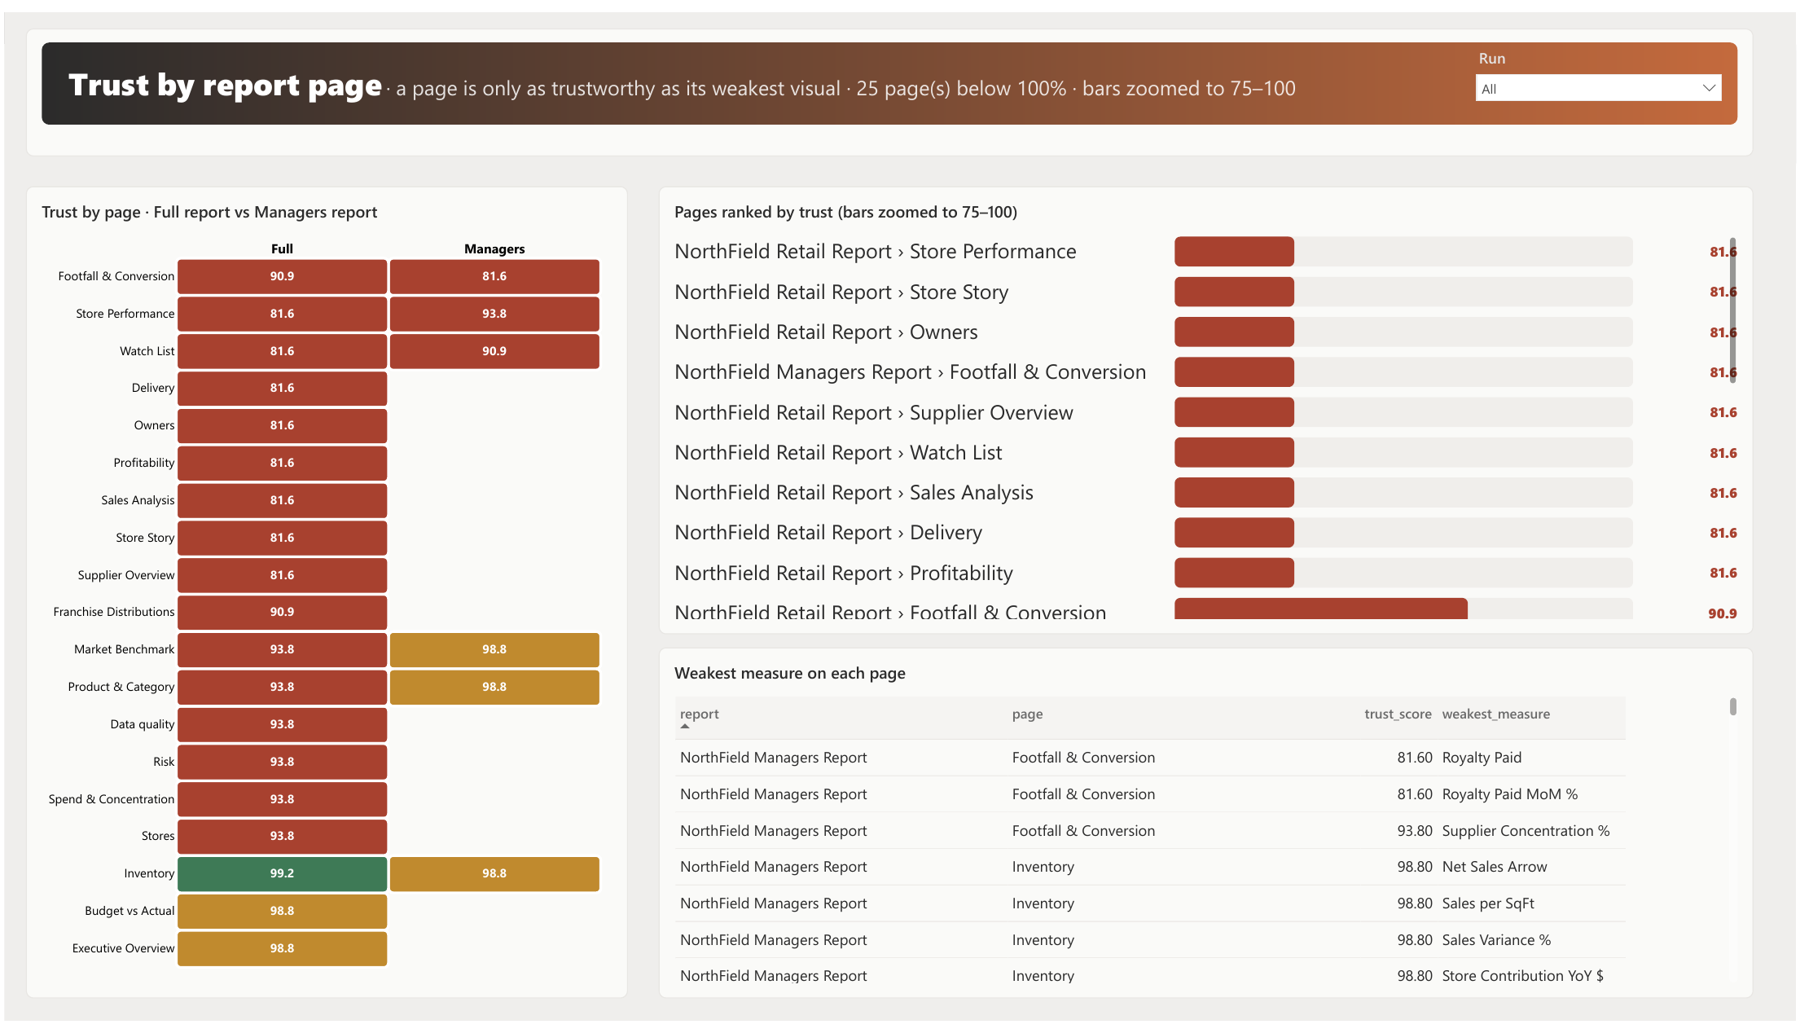1800x1033 pixels.
Task: Select the Risk row label in matrix
Action: click(x=164, y=762)
